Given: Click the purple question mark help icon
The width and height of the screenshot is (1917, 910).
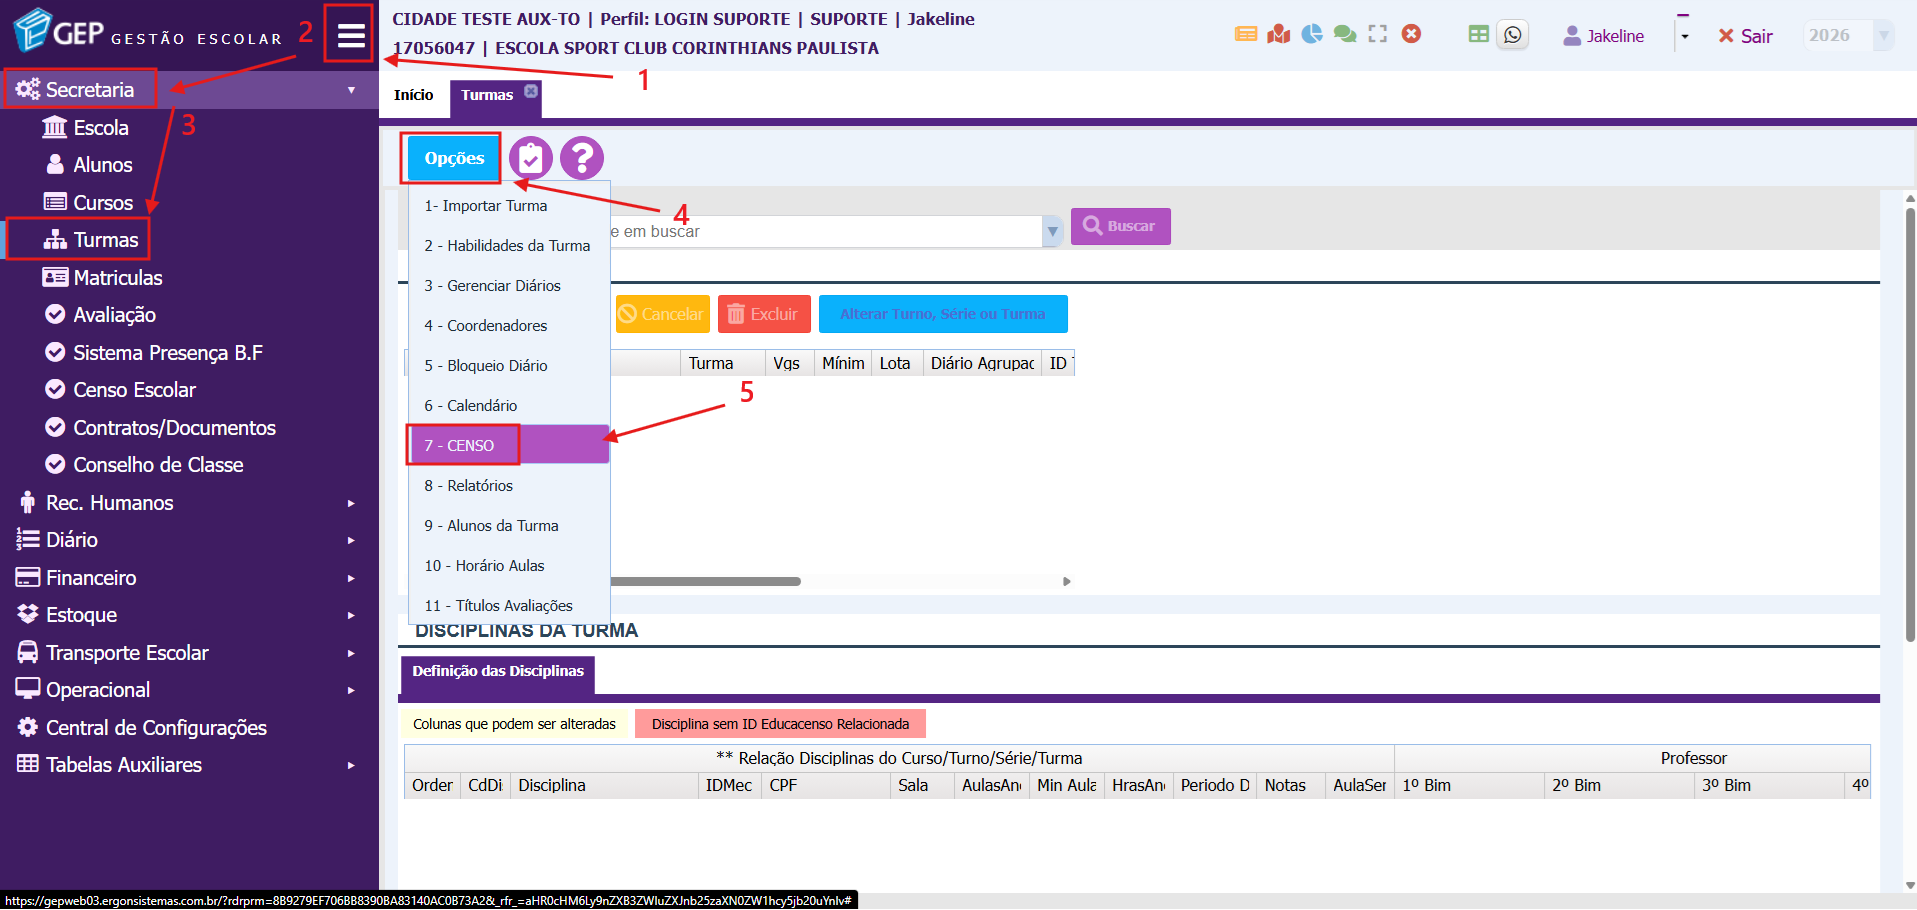Looking at the screenshot, I should [582, 158].
